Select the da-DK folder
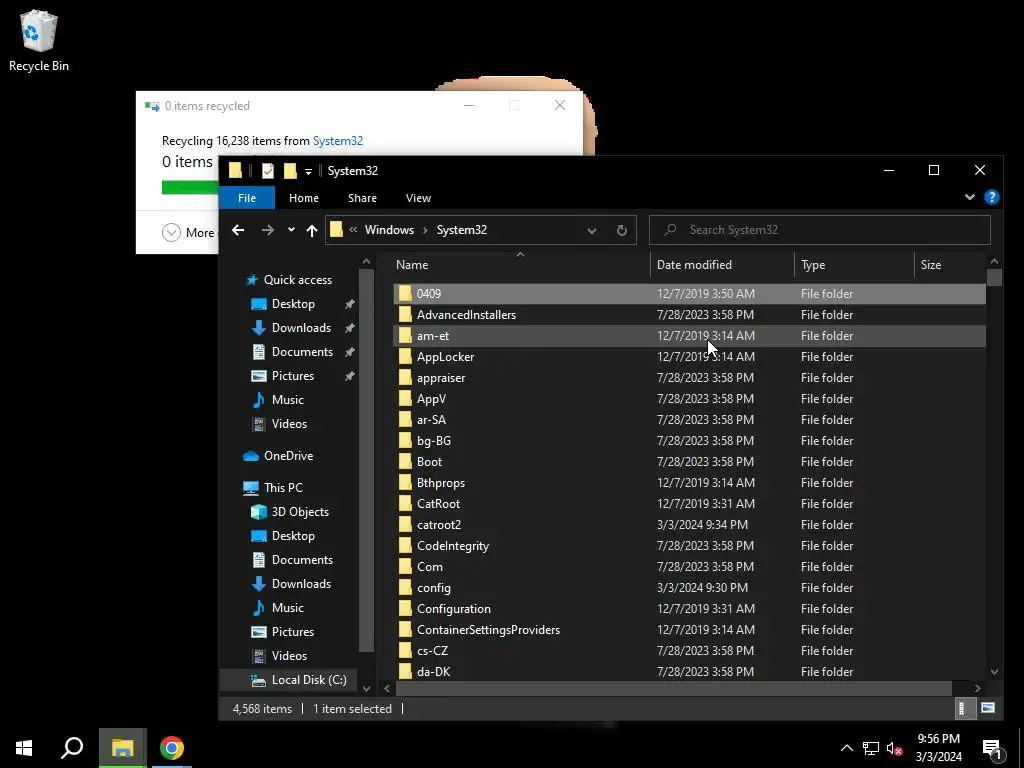The width and height of the screenshot is (1024, 768). point(689,671)
